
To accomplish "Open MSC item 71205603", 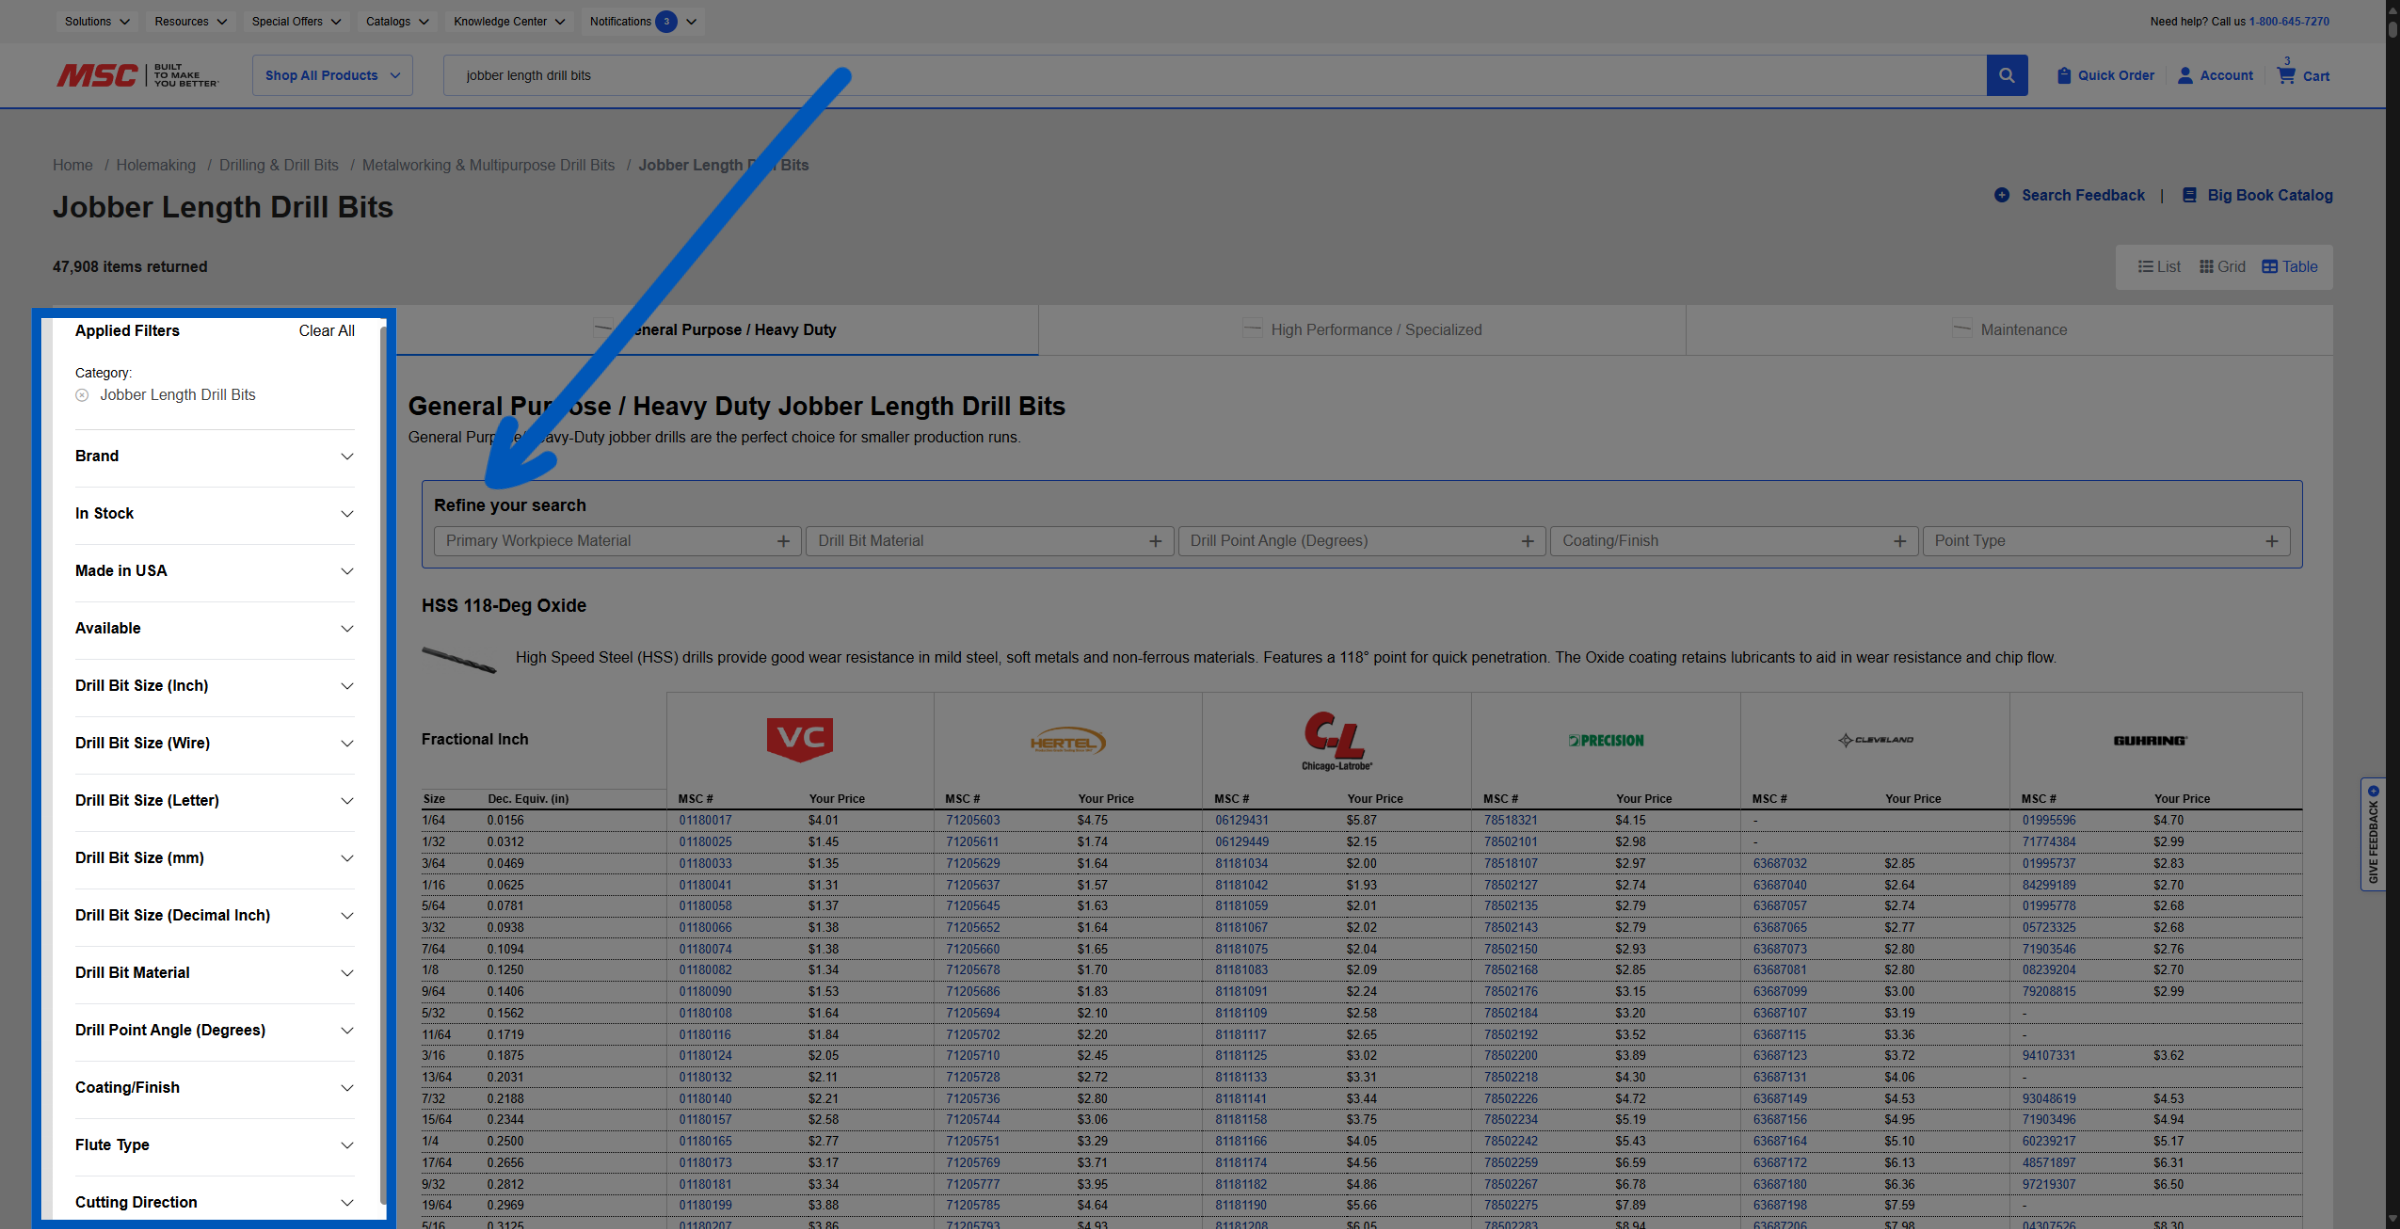I will coord(972,820).
